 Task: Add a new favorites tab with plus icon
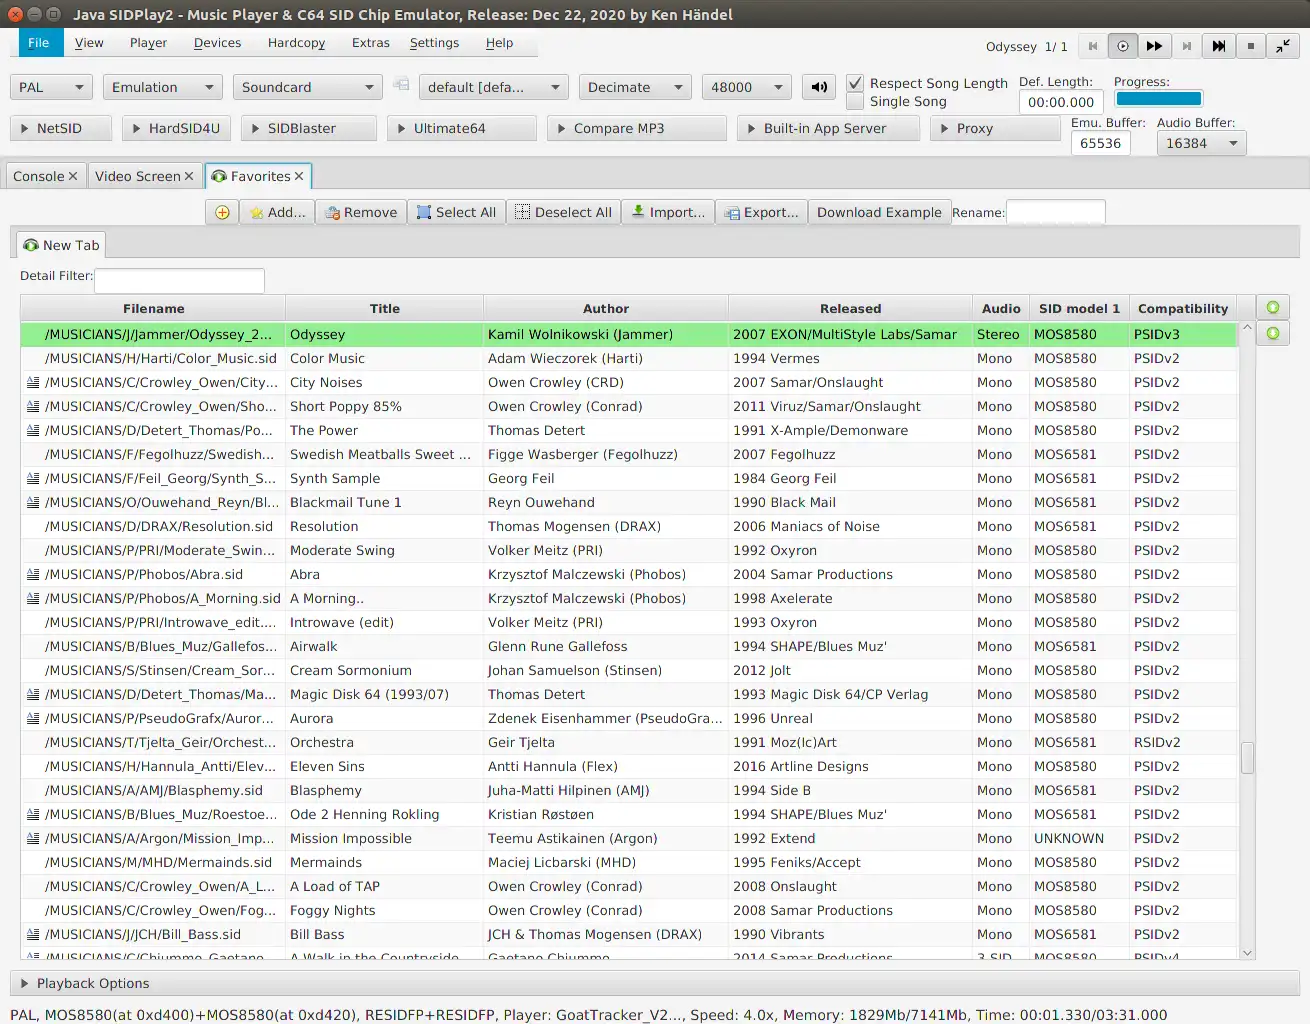(x=222, y=212)
